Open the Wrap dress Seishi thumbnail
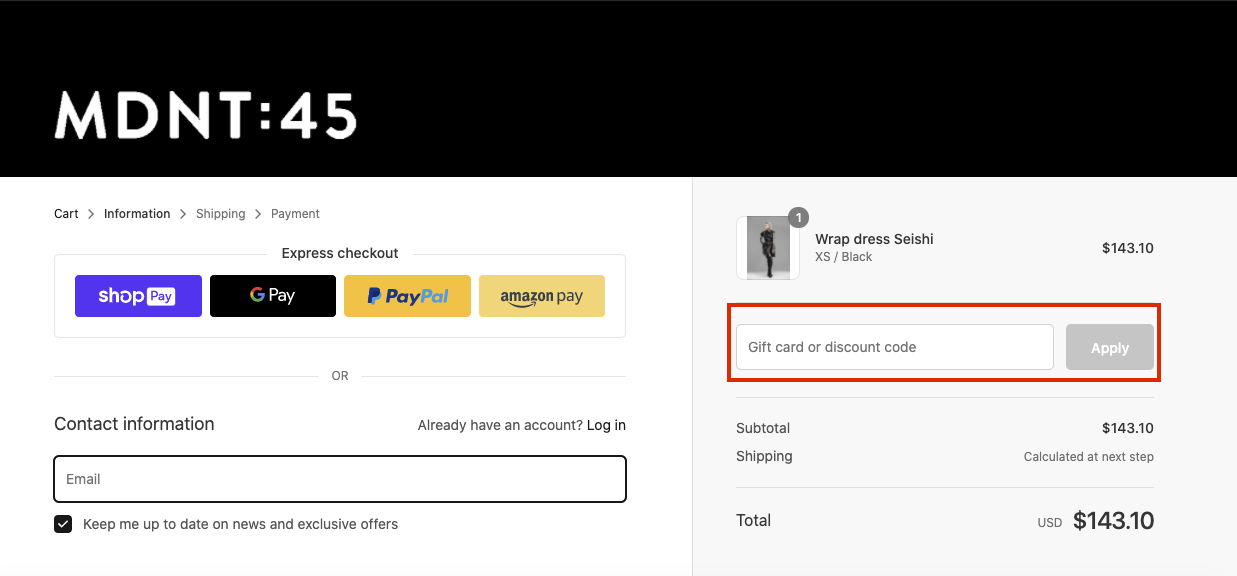This screenshot has height=576, width=1237. (x=768, y=248)
